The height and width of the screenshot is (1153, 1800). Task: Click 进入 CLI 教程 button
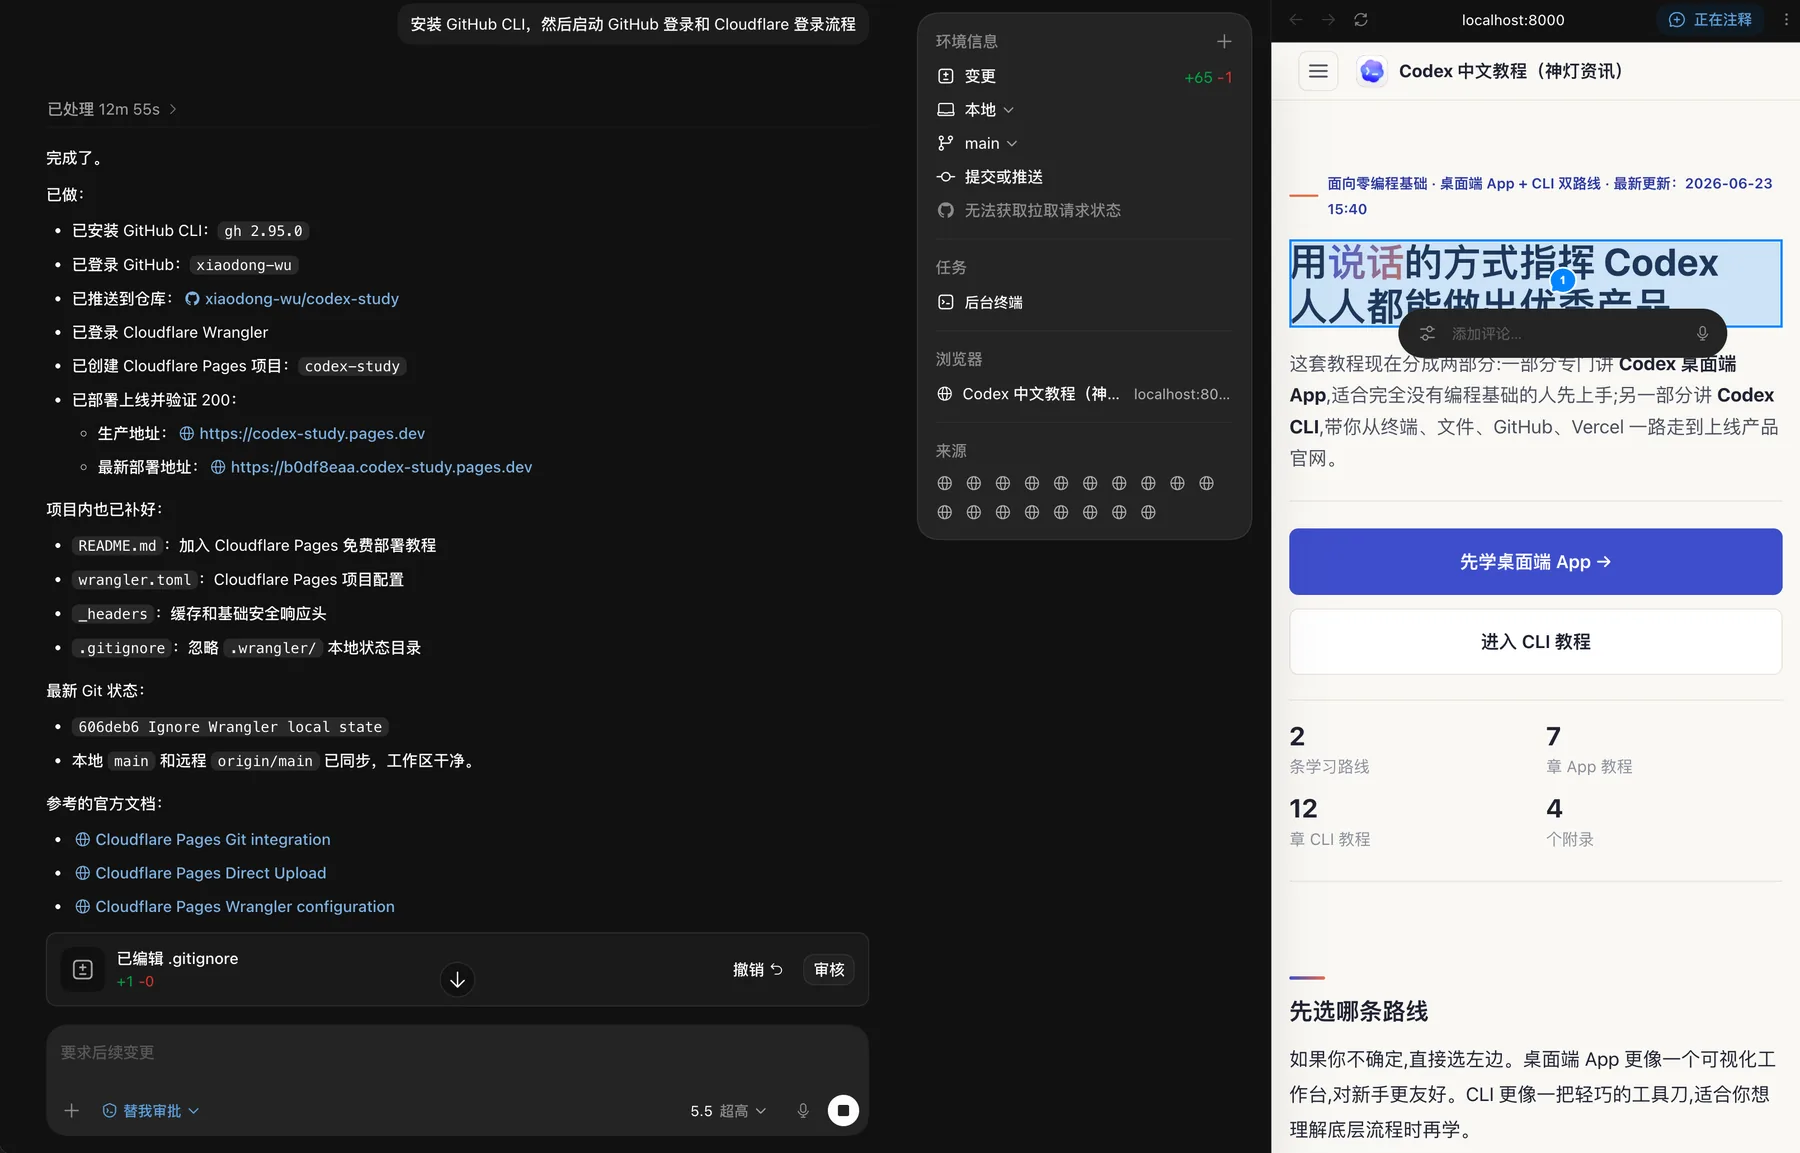click(x=1535, y=642)
